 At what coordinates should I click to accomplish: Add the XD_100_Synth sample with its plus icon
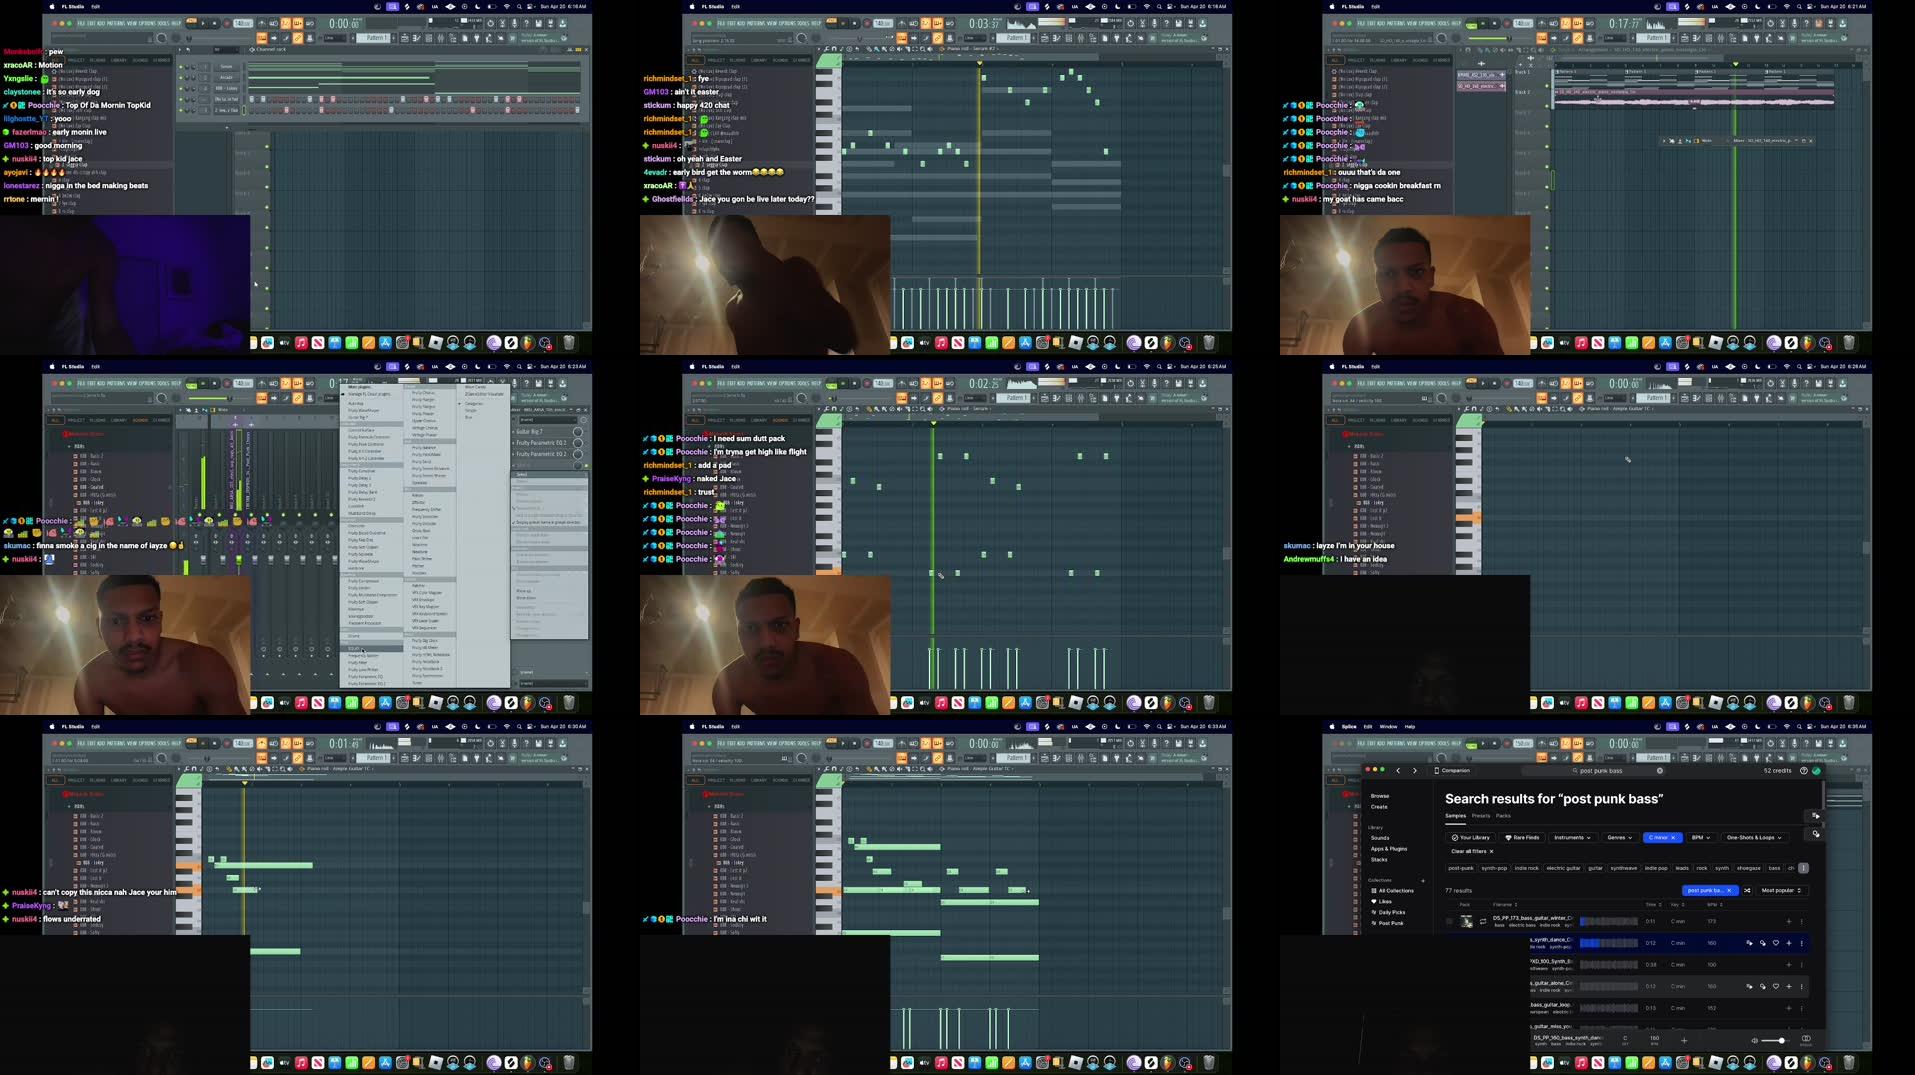(x=1789, y=965)
